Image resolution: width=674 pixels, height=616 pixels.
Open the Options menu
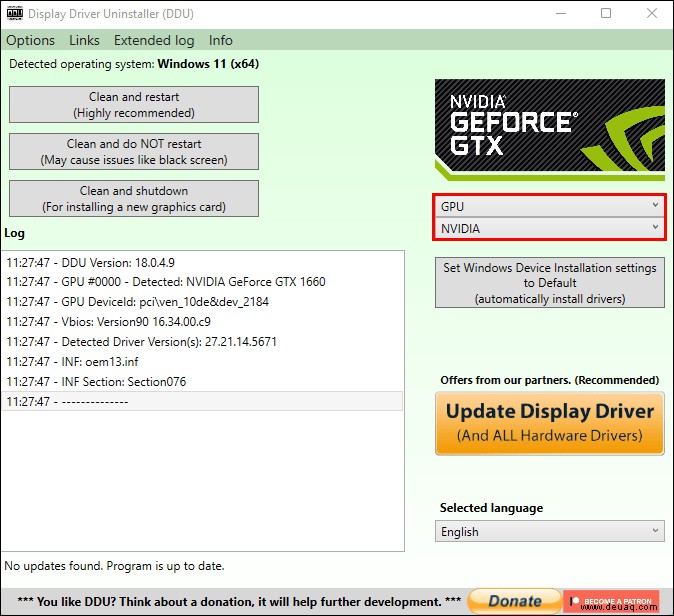(x=31, y=40)
